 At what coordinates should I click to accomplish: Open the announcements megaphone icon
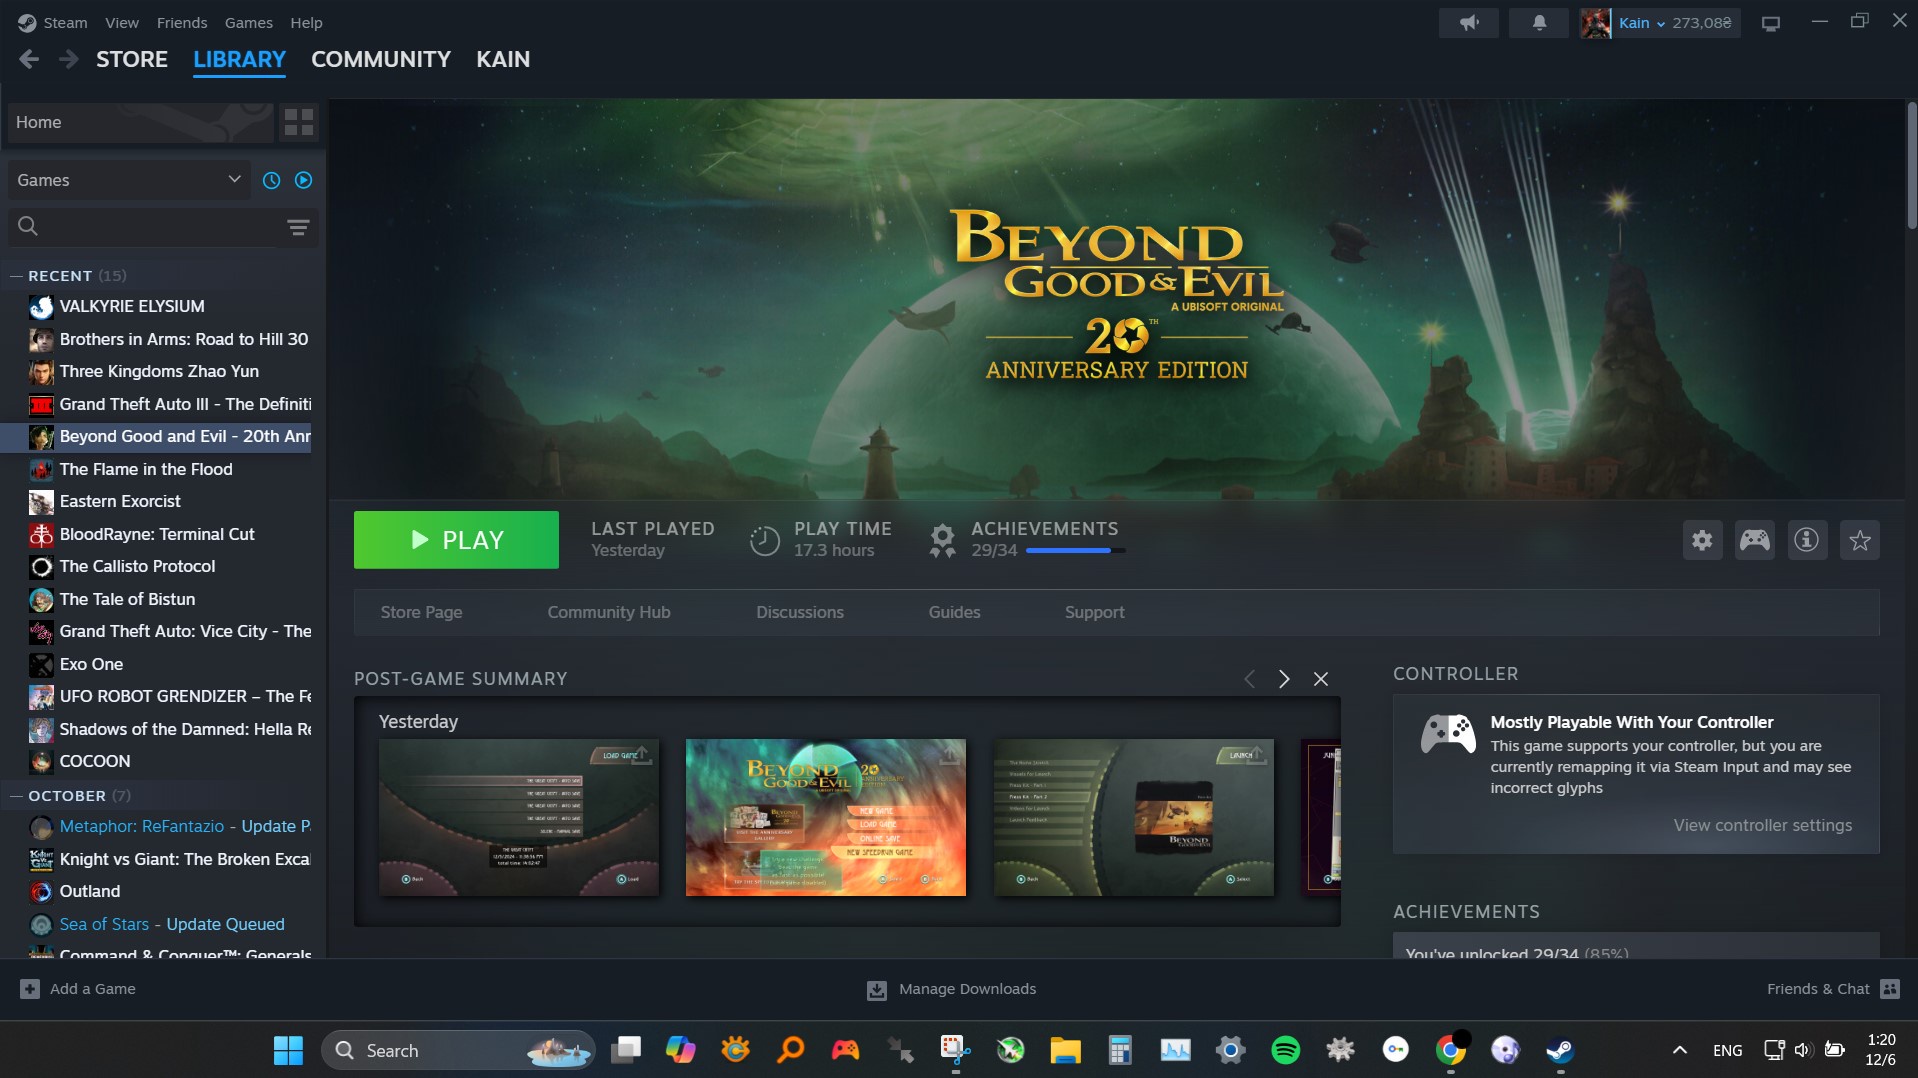(1468, 22)
